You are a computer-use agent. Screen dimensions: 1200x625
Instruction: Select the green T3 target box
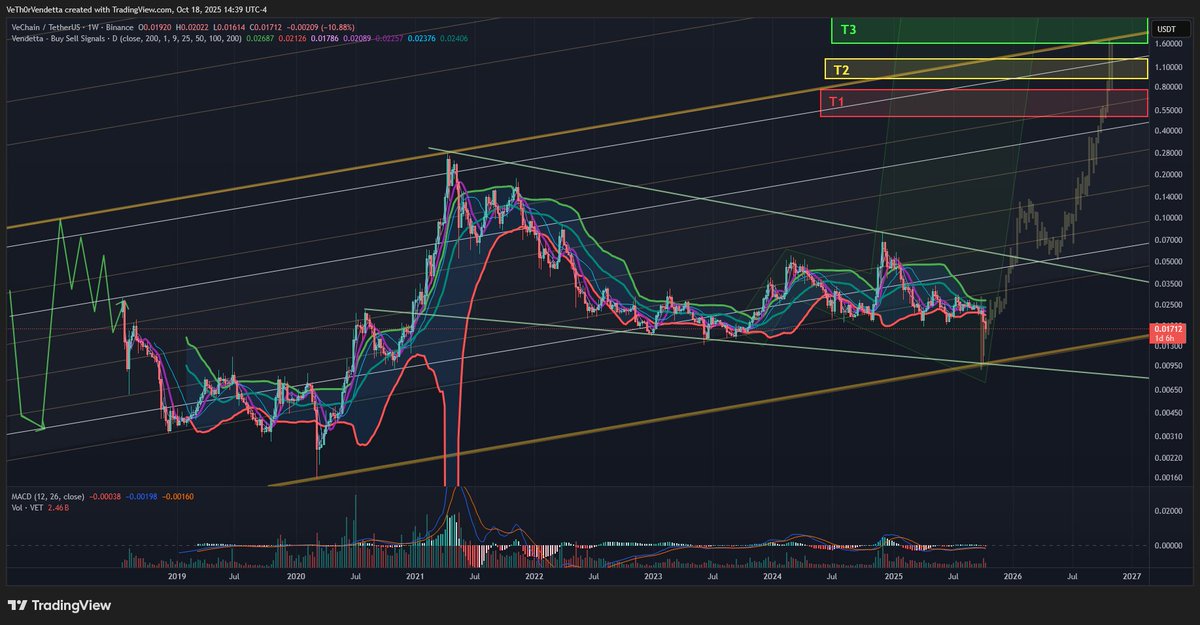tap(988, 30)
